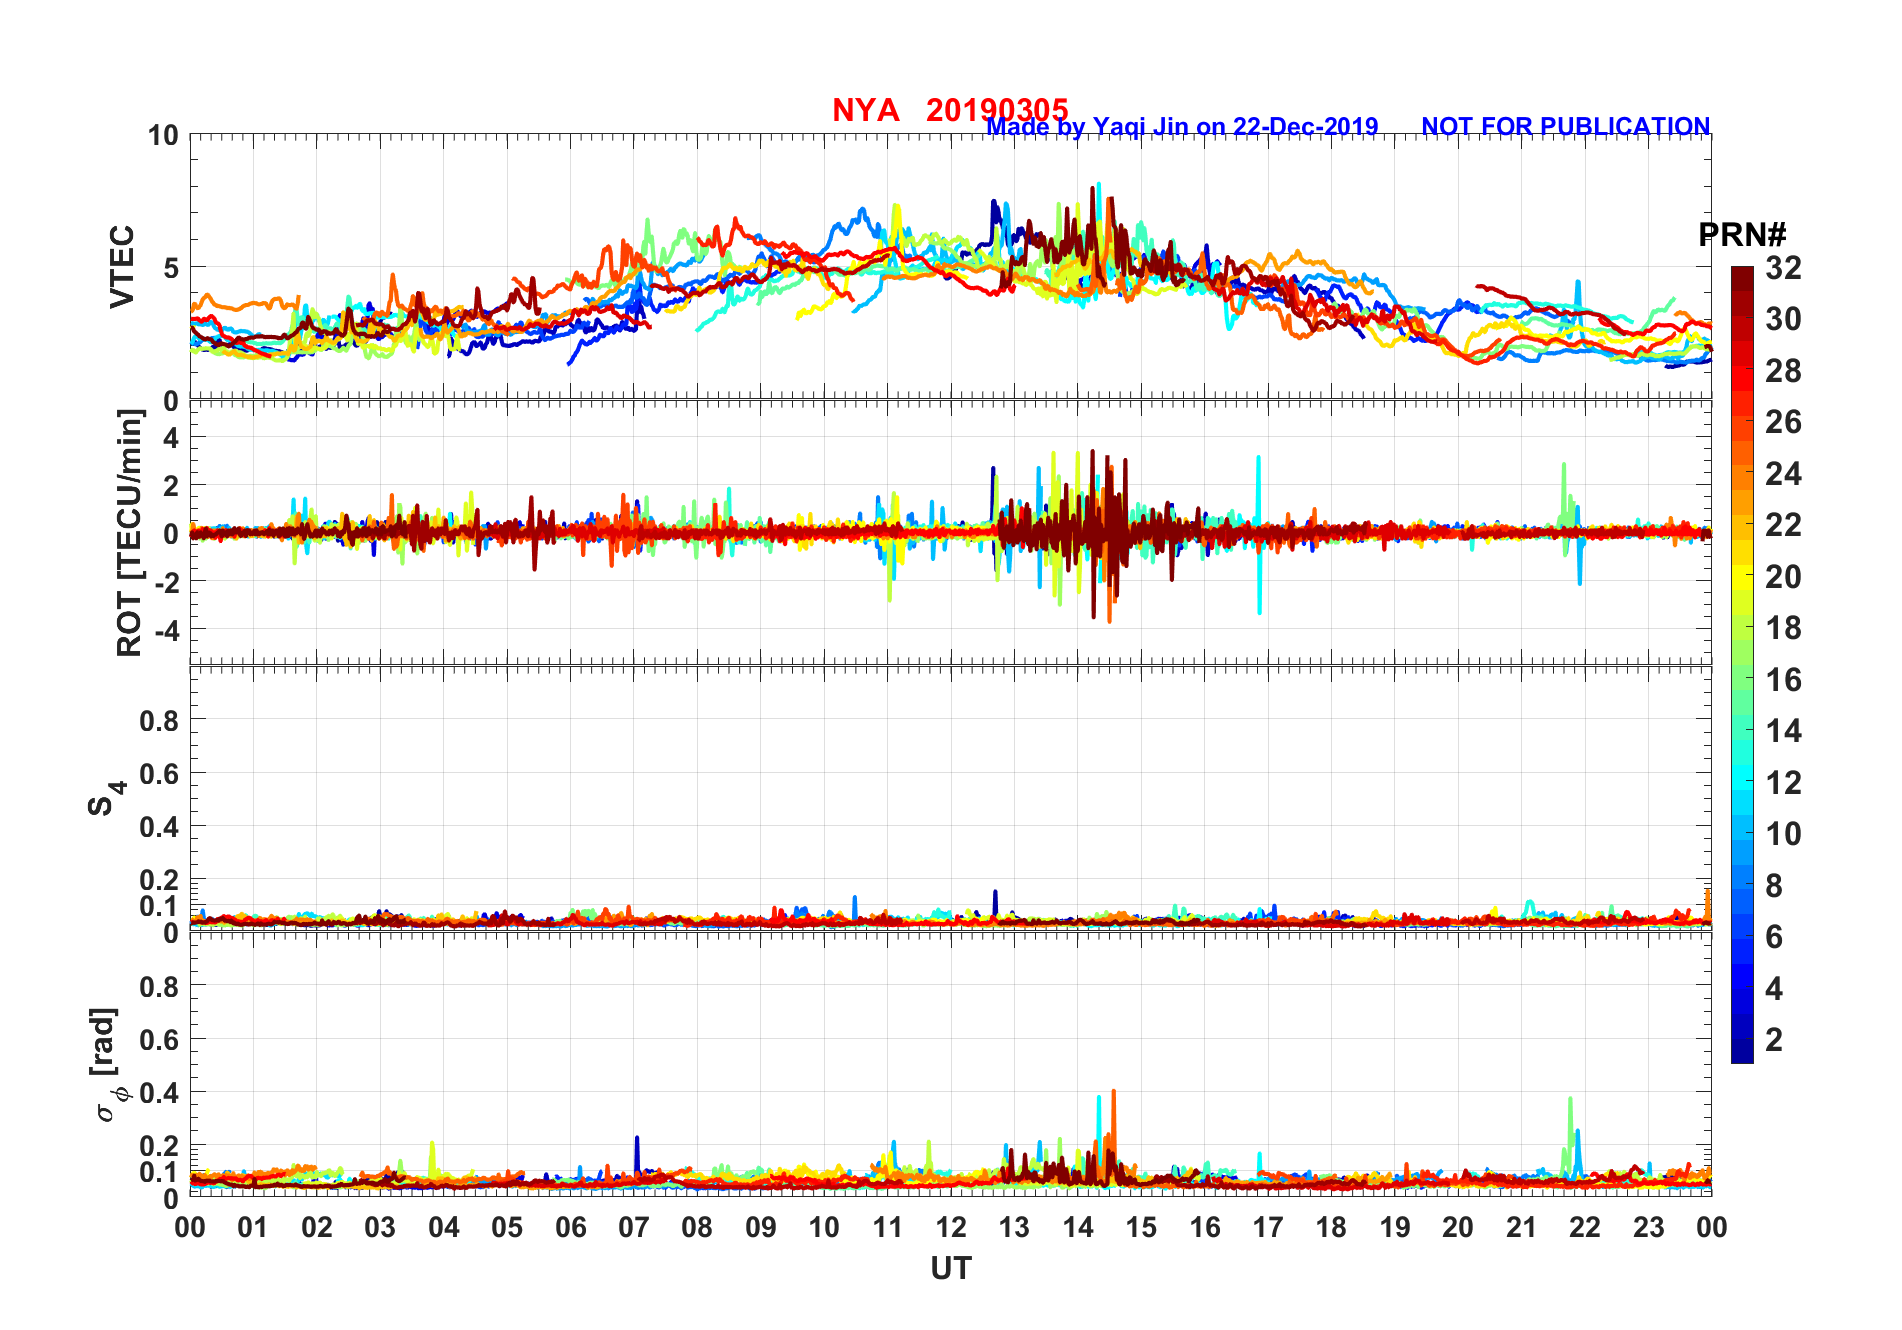
Task: Click the PRN colorbar tick label '6'
Action: (1774, 937)
